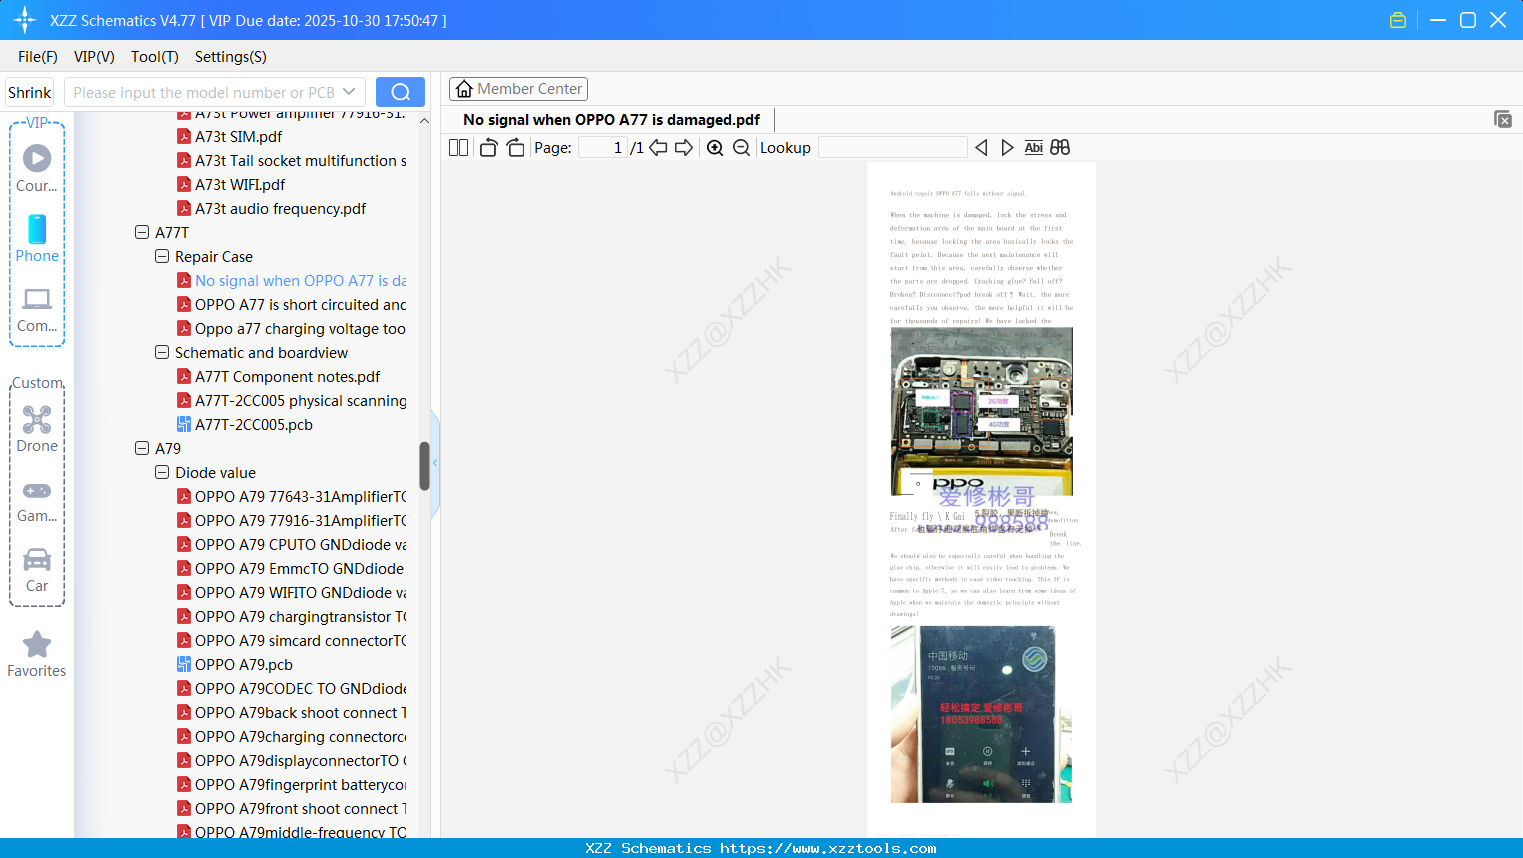Open A73t audio frequency.pdf

point(281,208)
